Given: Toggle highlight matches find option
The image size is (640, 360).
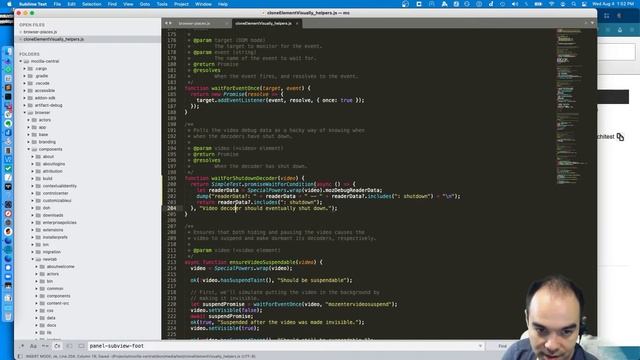Looking at the screenshot, I should pos(81,346).
